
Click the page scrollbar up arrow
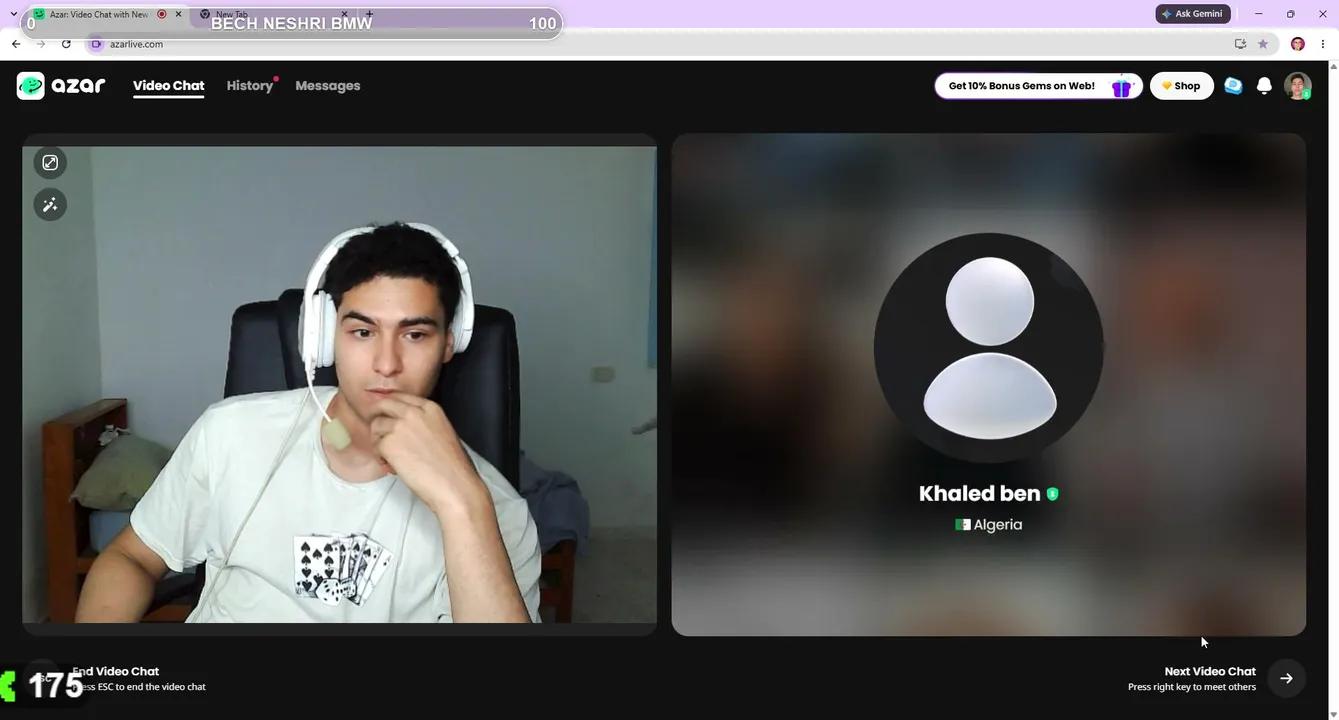tap(1334, 67)
